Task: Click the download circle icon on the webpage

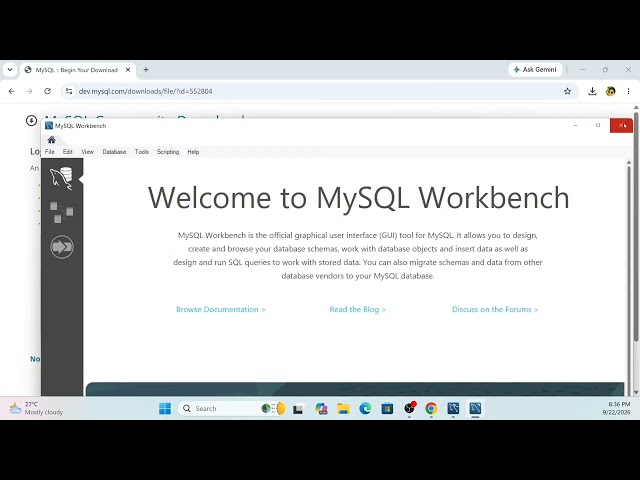Action: (x=31, y=120)
